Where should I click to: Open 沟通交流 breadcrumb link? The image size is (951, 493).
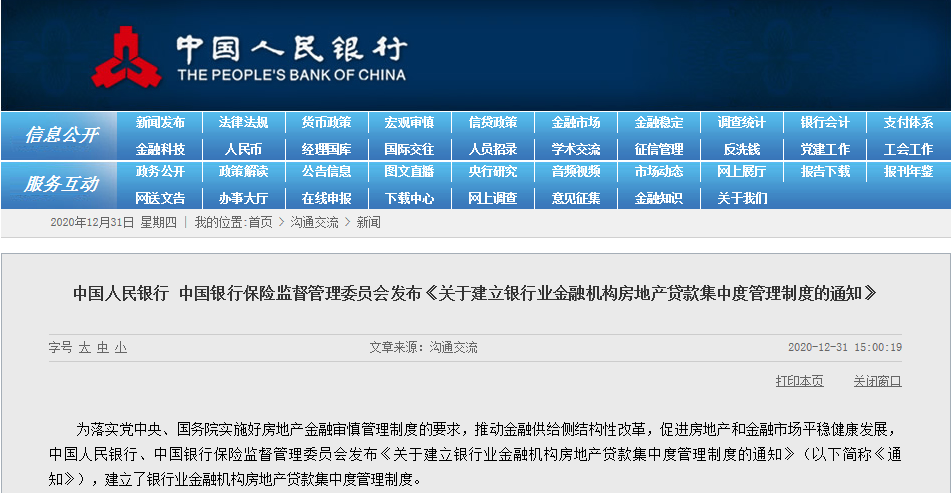coord(314,223)
